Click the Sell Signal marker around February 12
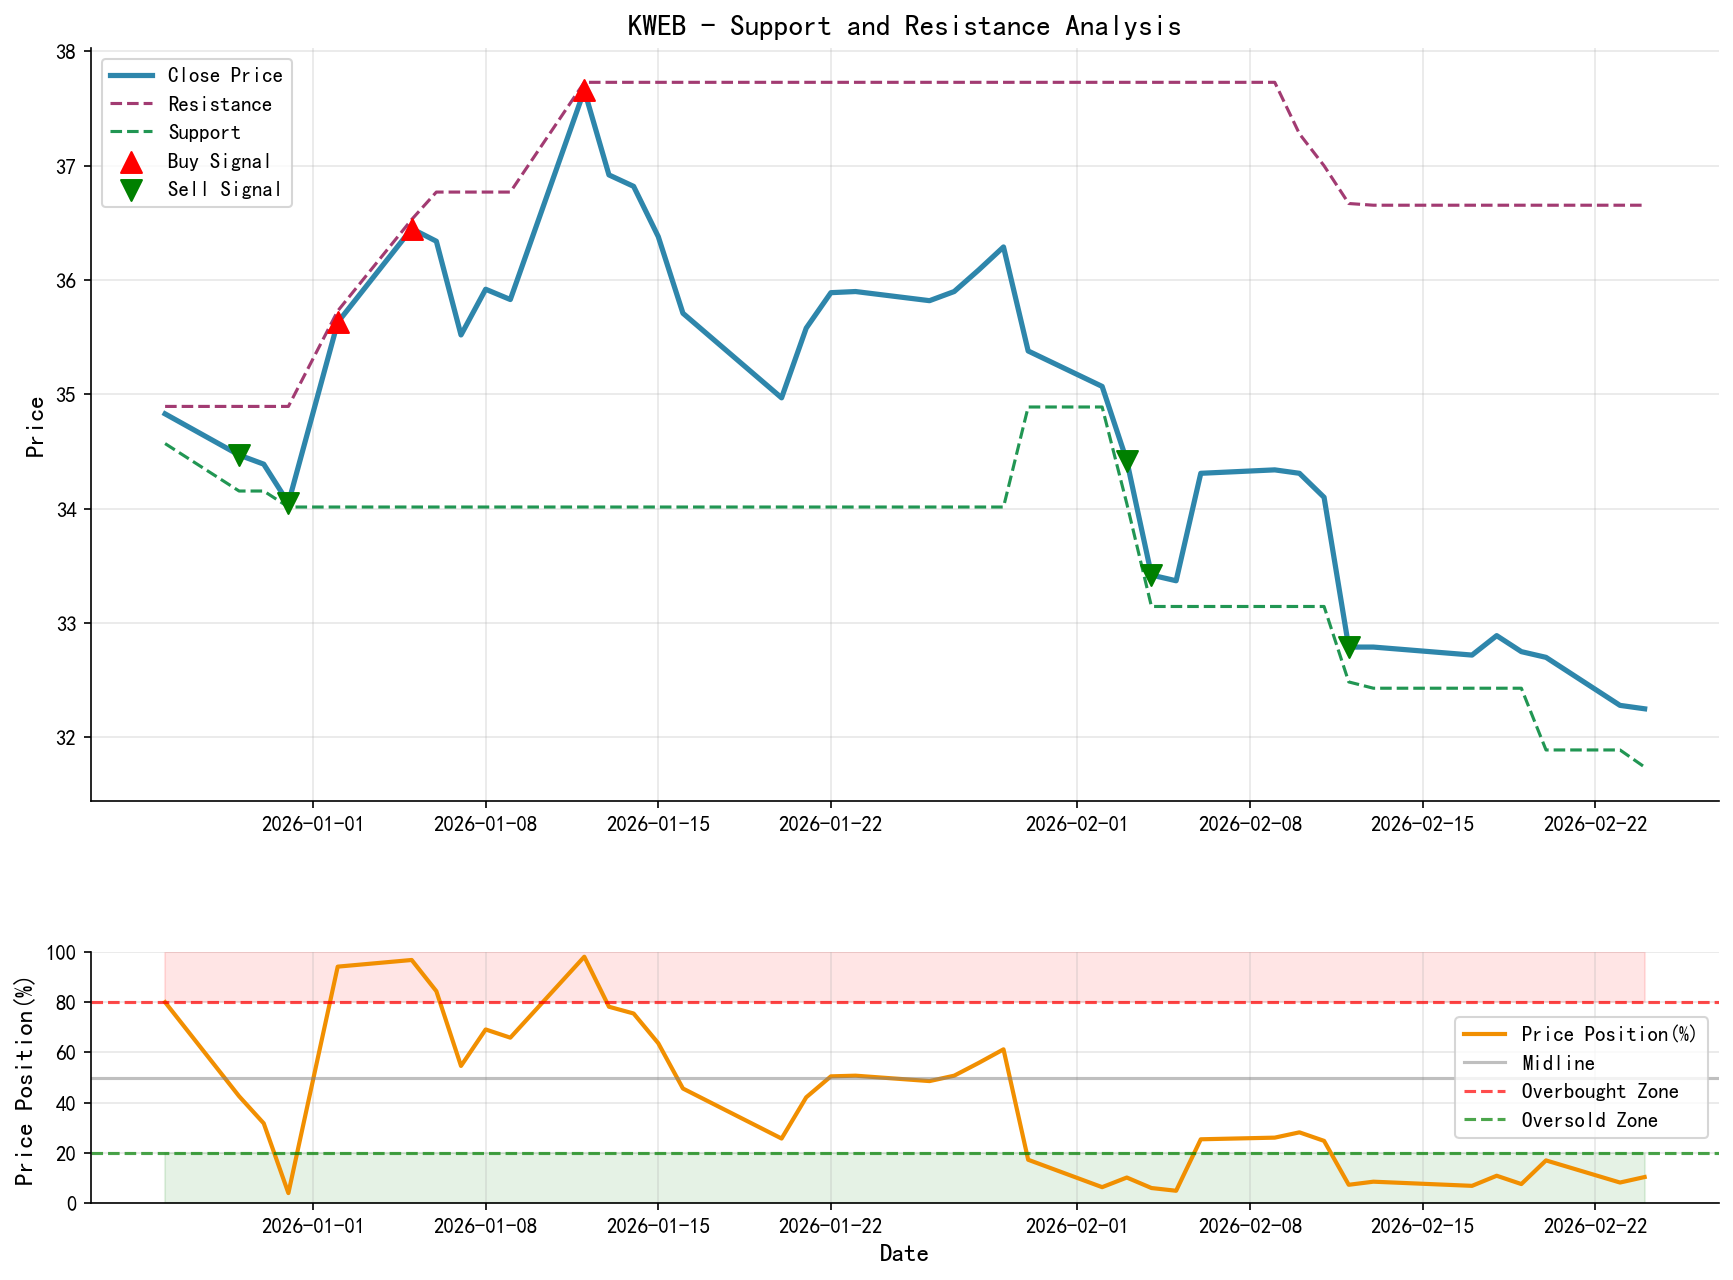Viewport: 1733px width, 1280px height. pos(1352,647)
